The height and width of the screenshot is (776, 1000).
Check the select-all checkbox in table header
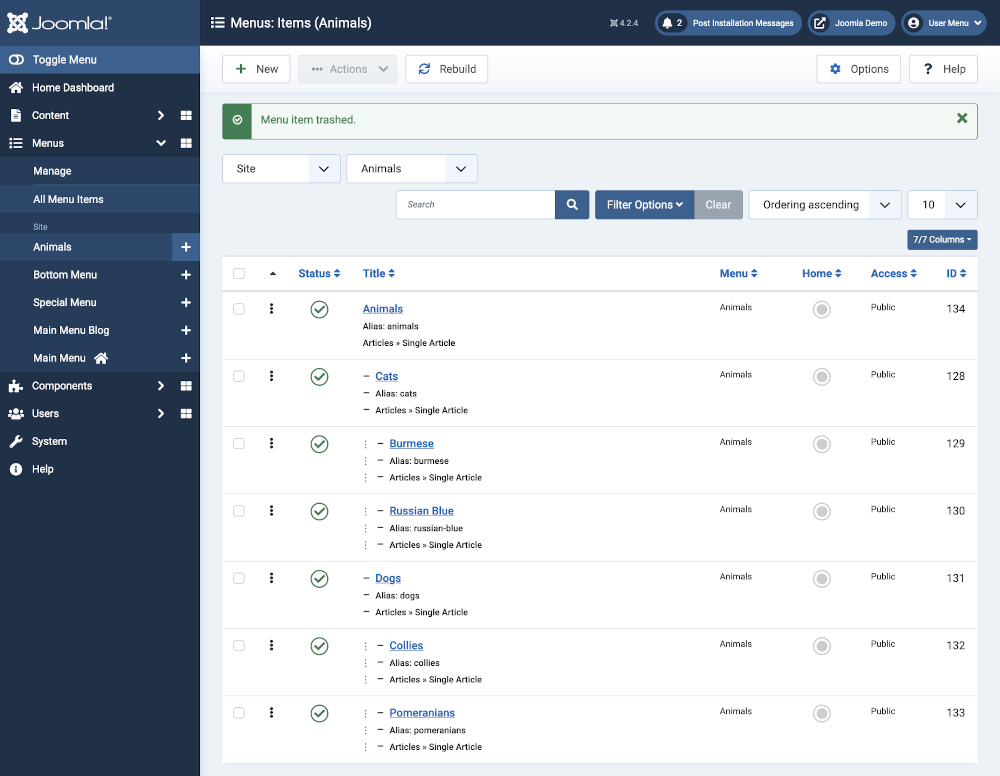(238, 274)
